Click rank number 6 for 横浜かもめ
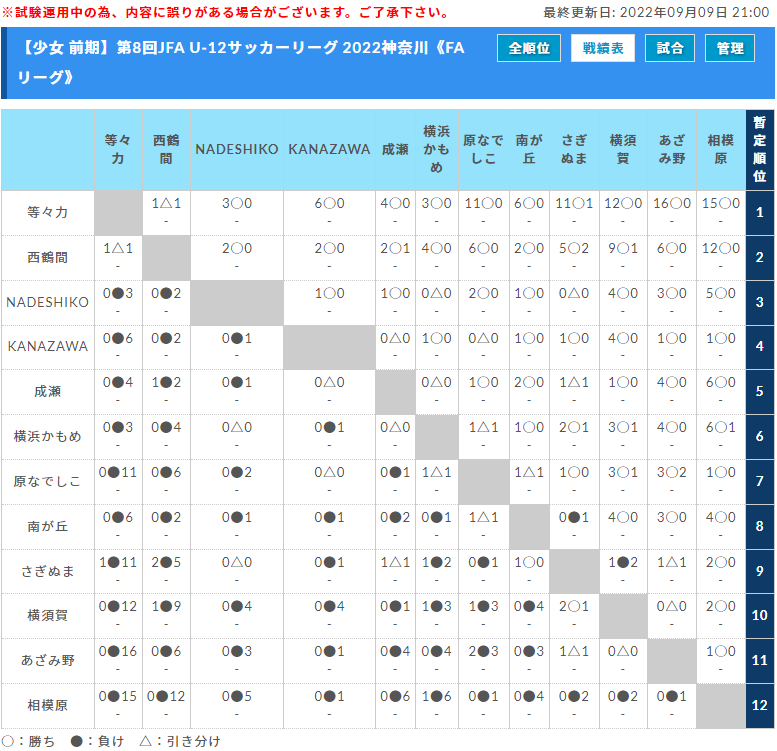777x751 pixels. [x=760, y=436]
